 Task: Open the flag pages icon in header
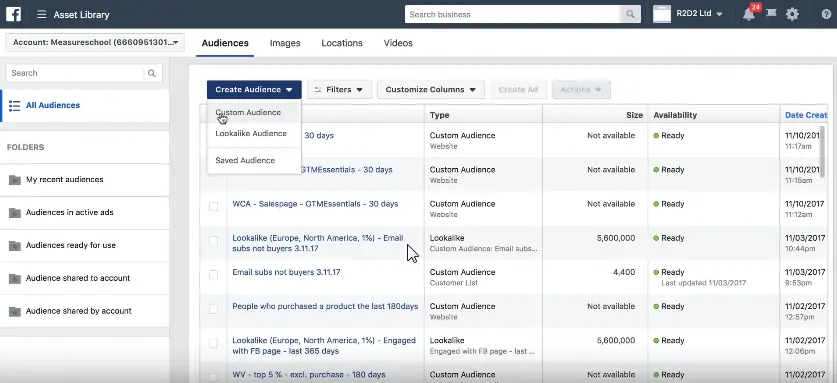coord(771,14)
